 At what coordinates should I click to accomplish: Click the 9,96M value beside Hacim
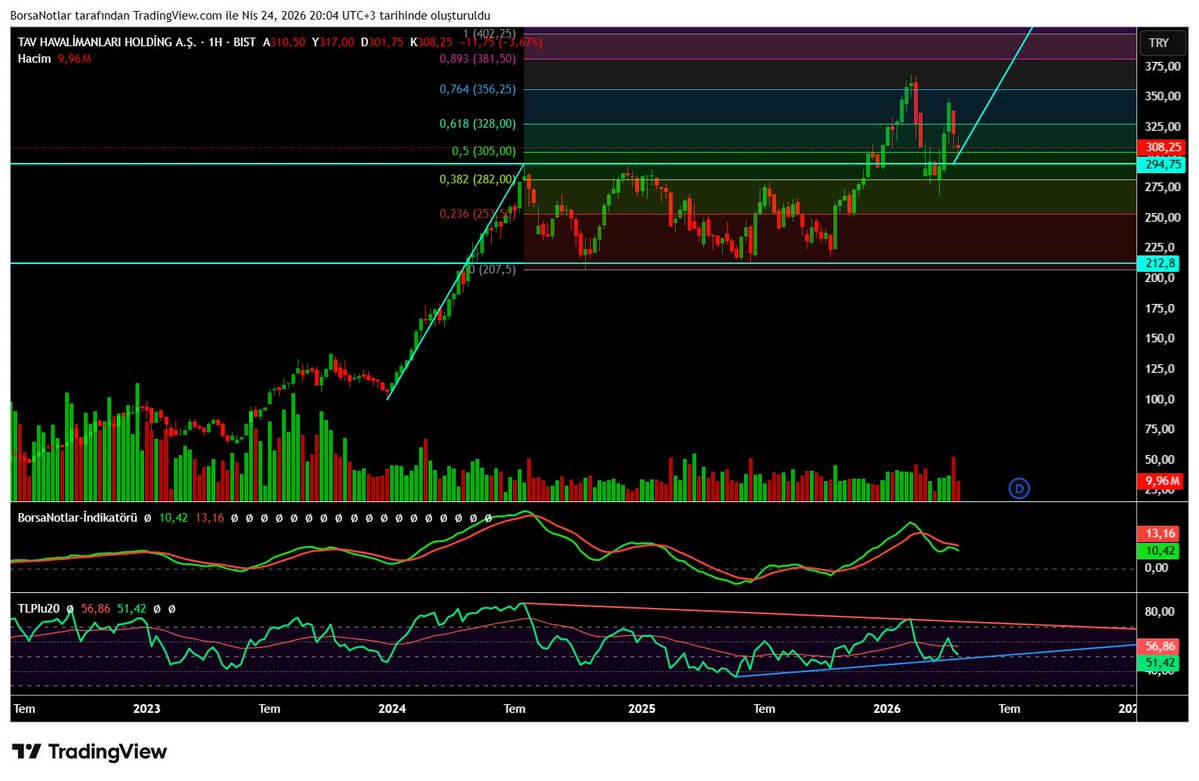(x=75, y=59)
